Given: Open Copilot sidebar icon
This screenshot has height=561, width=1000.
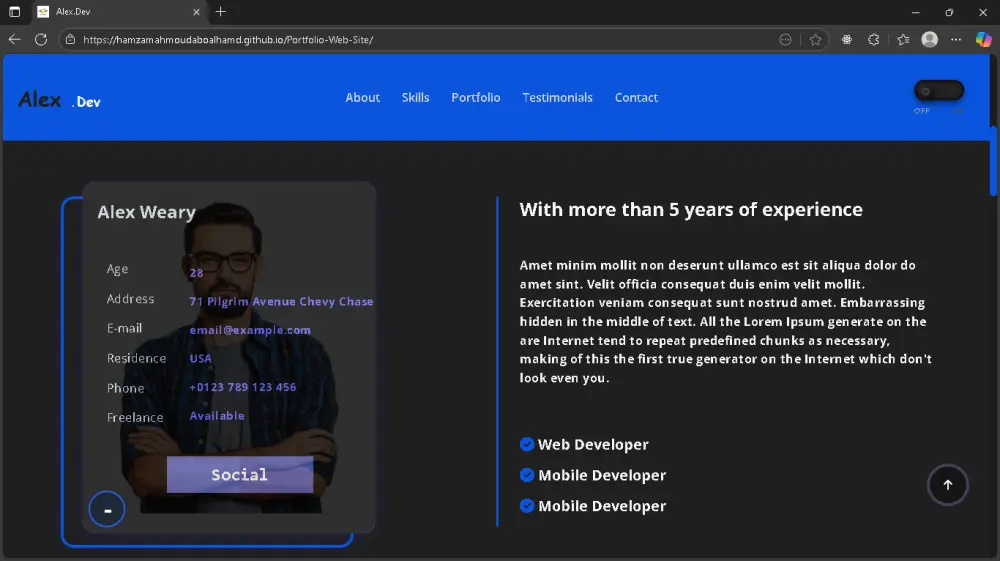Looking at the screenshot, I should pyautogui.click(x=983, y=40).
